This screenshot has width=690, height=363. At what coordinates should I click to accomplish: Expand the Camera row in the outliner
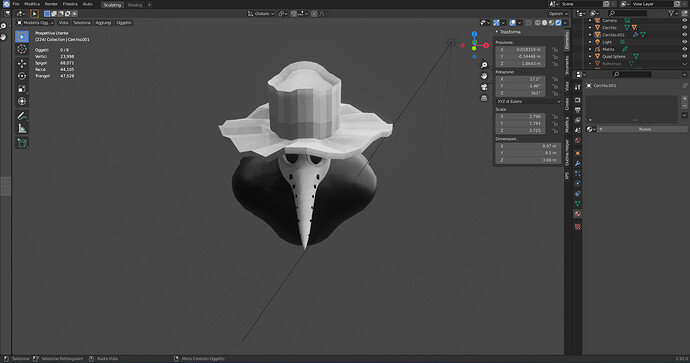(590, 20)
